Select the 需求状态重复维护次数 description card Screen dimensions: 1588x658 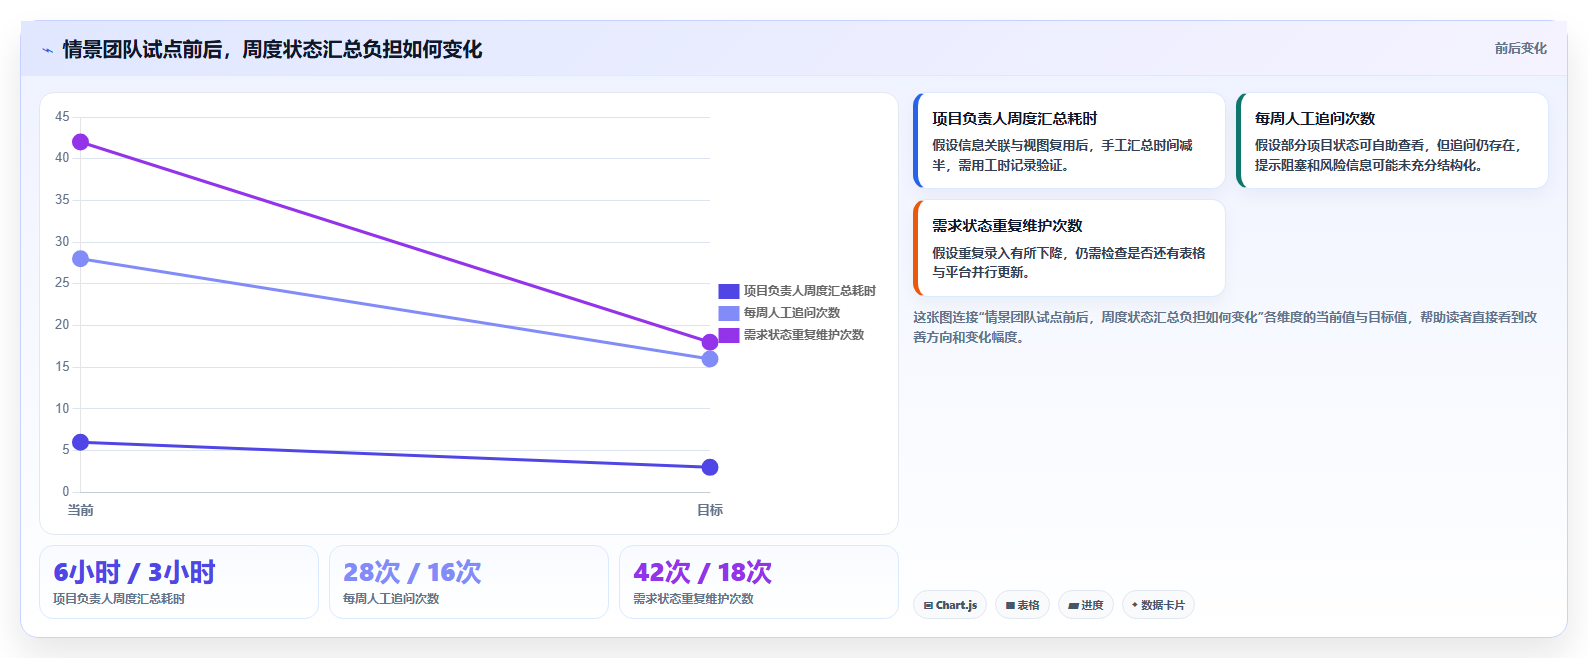tap(1069, 248)
